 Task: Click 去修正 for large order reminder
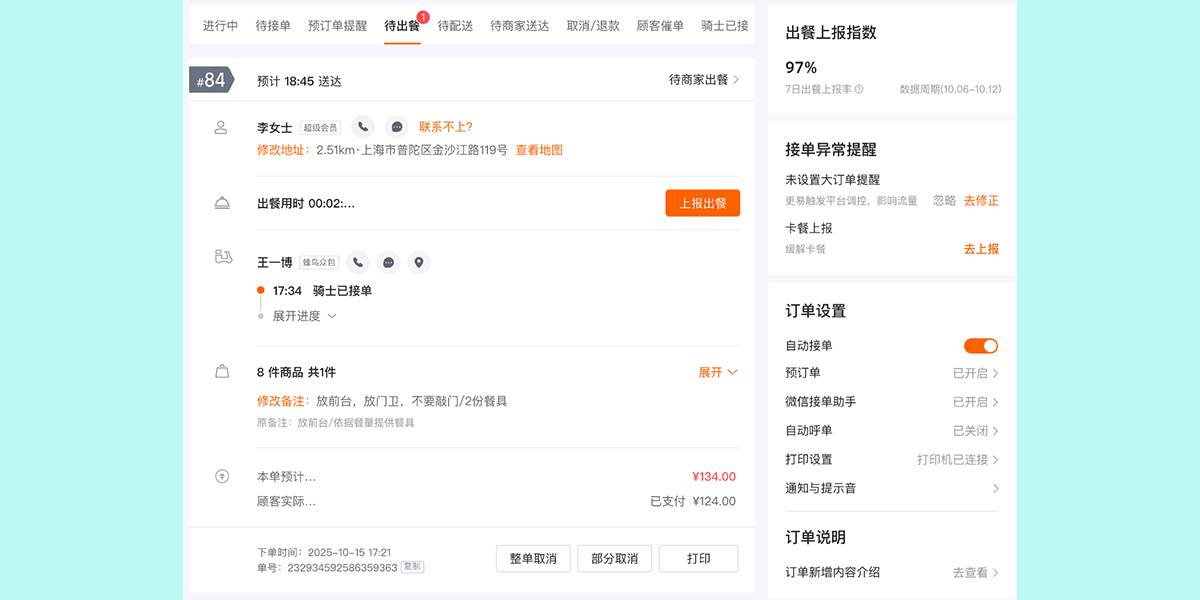click(980, 201)
